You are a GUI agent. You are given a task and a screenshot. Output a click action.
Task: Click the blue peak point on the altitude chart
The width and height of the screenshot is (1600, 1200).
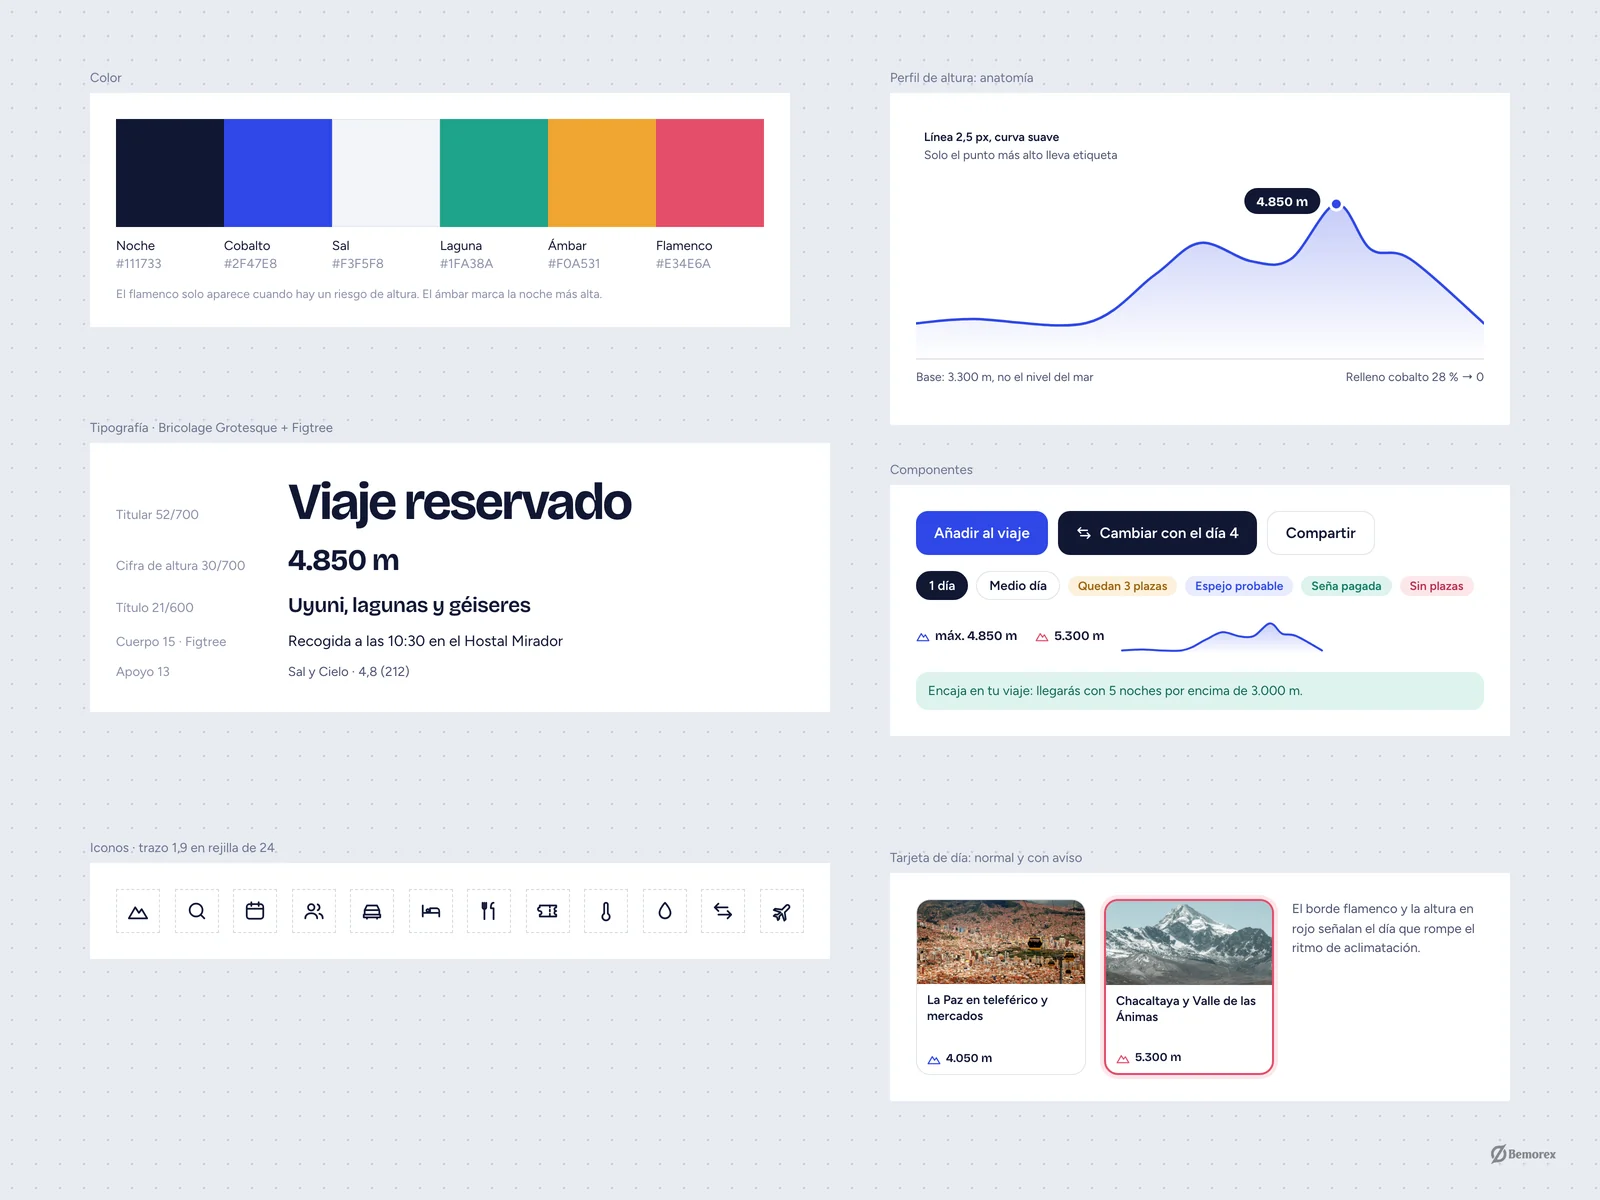pos(1336,204)
